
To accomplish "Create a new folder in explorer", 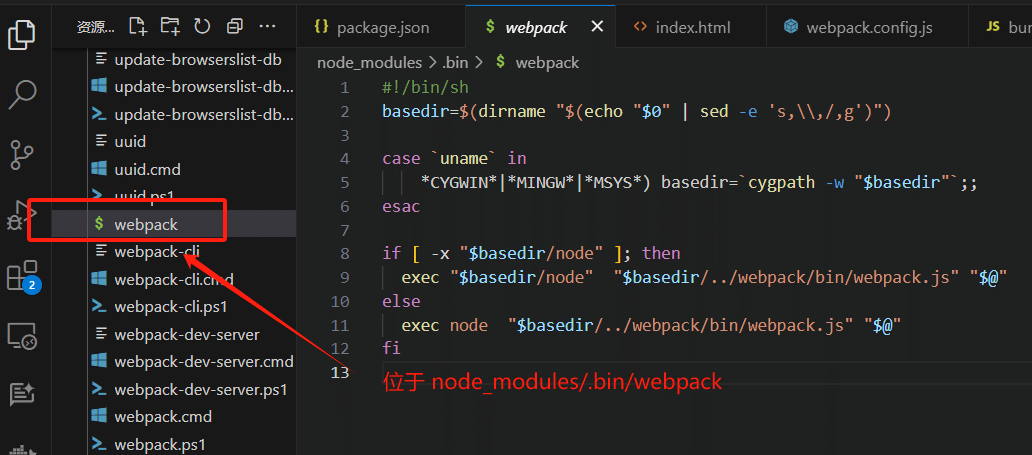I will 170,26.
